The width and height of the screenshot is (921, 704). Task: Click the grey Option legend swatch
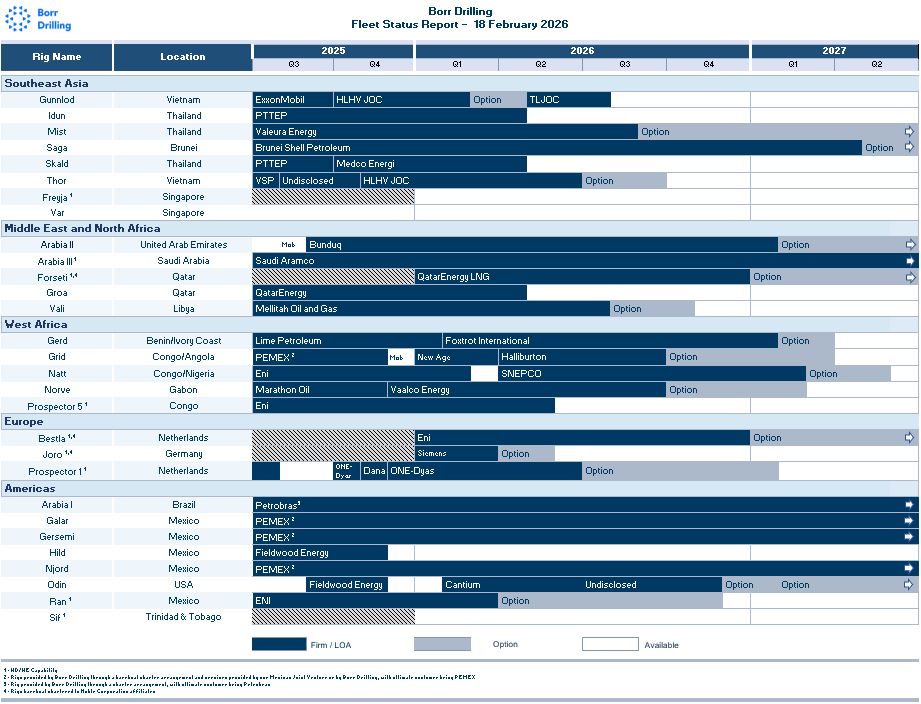click(x=442, y=644)
